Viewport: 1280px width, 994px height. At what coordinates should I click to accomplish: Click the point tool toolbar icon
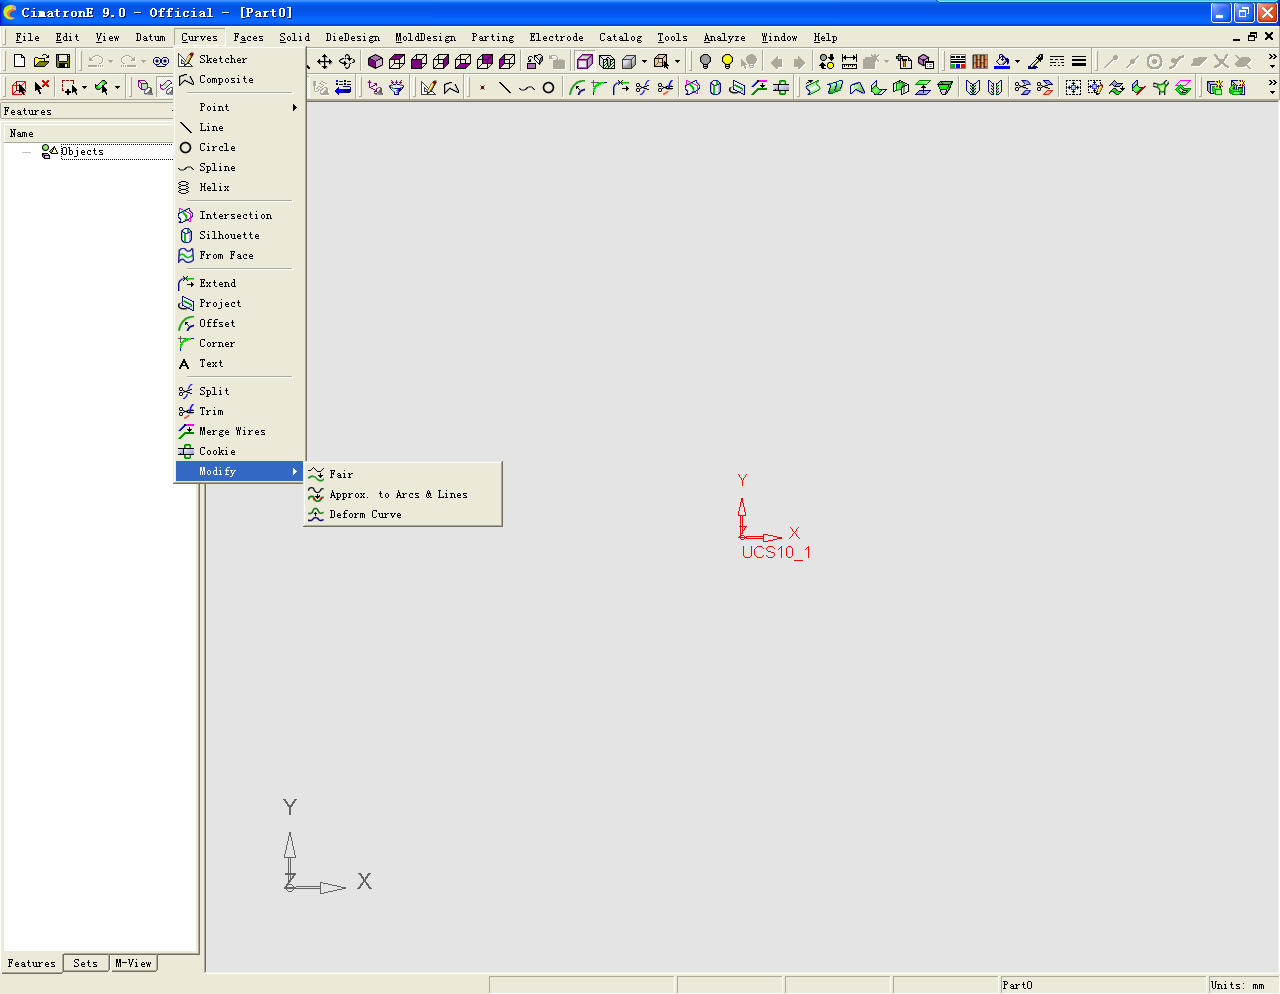[482, 88]
